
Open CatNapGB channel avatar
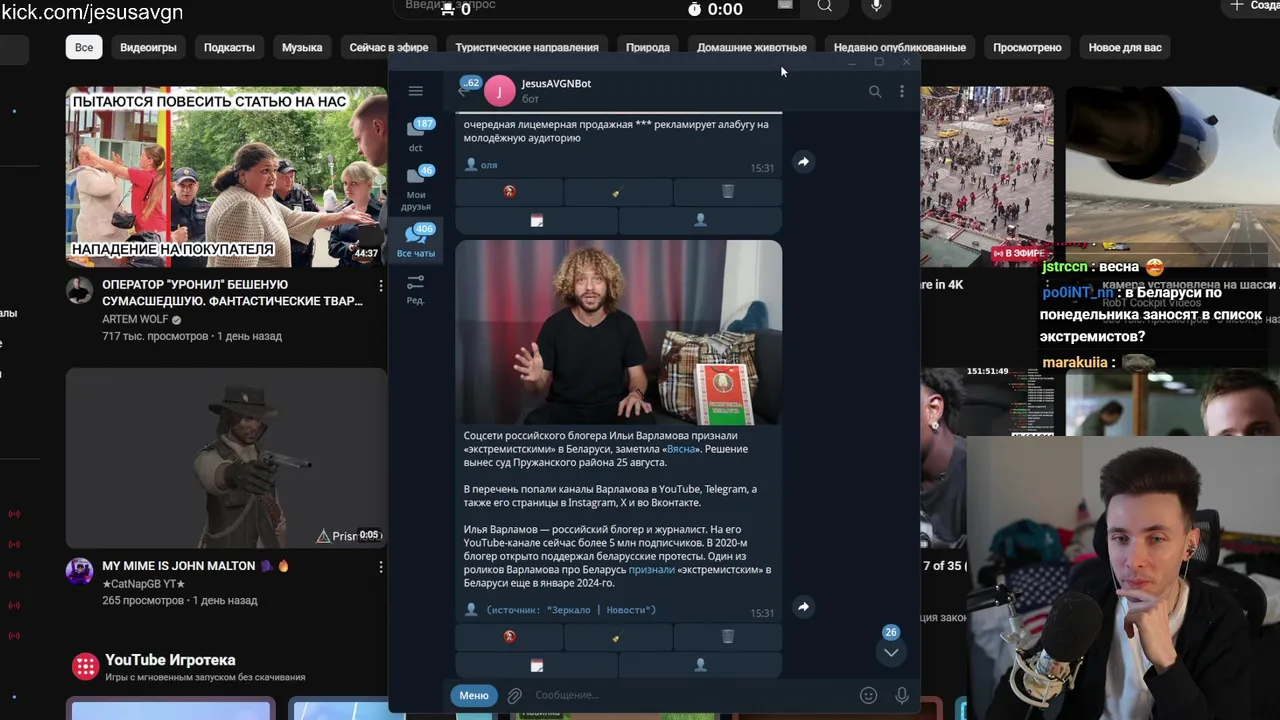[79, 572]
